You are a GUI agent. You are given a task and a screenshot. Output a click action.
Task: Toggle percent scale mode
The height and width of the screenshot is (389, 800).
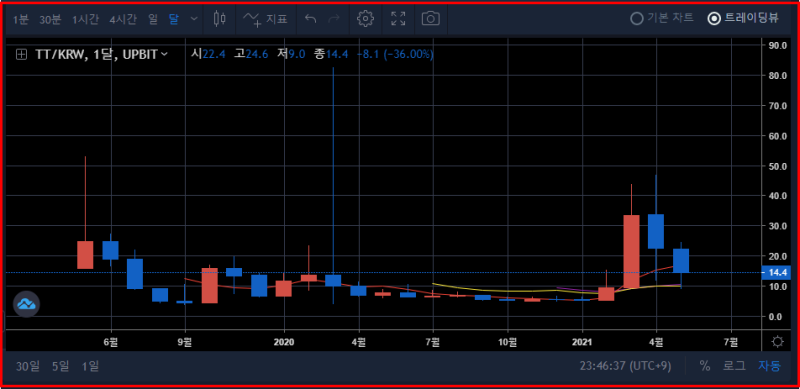point(705,366)
